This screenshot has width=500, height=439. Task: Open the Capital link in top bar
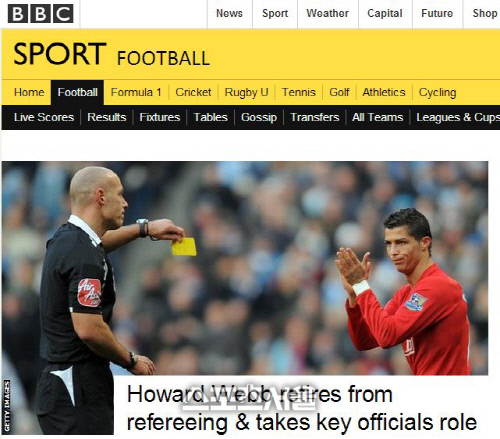[x=385, y=13]
